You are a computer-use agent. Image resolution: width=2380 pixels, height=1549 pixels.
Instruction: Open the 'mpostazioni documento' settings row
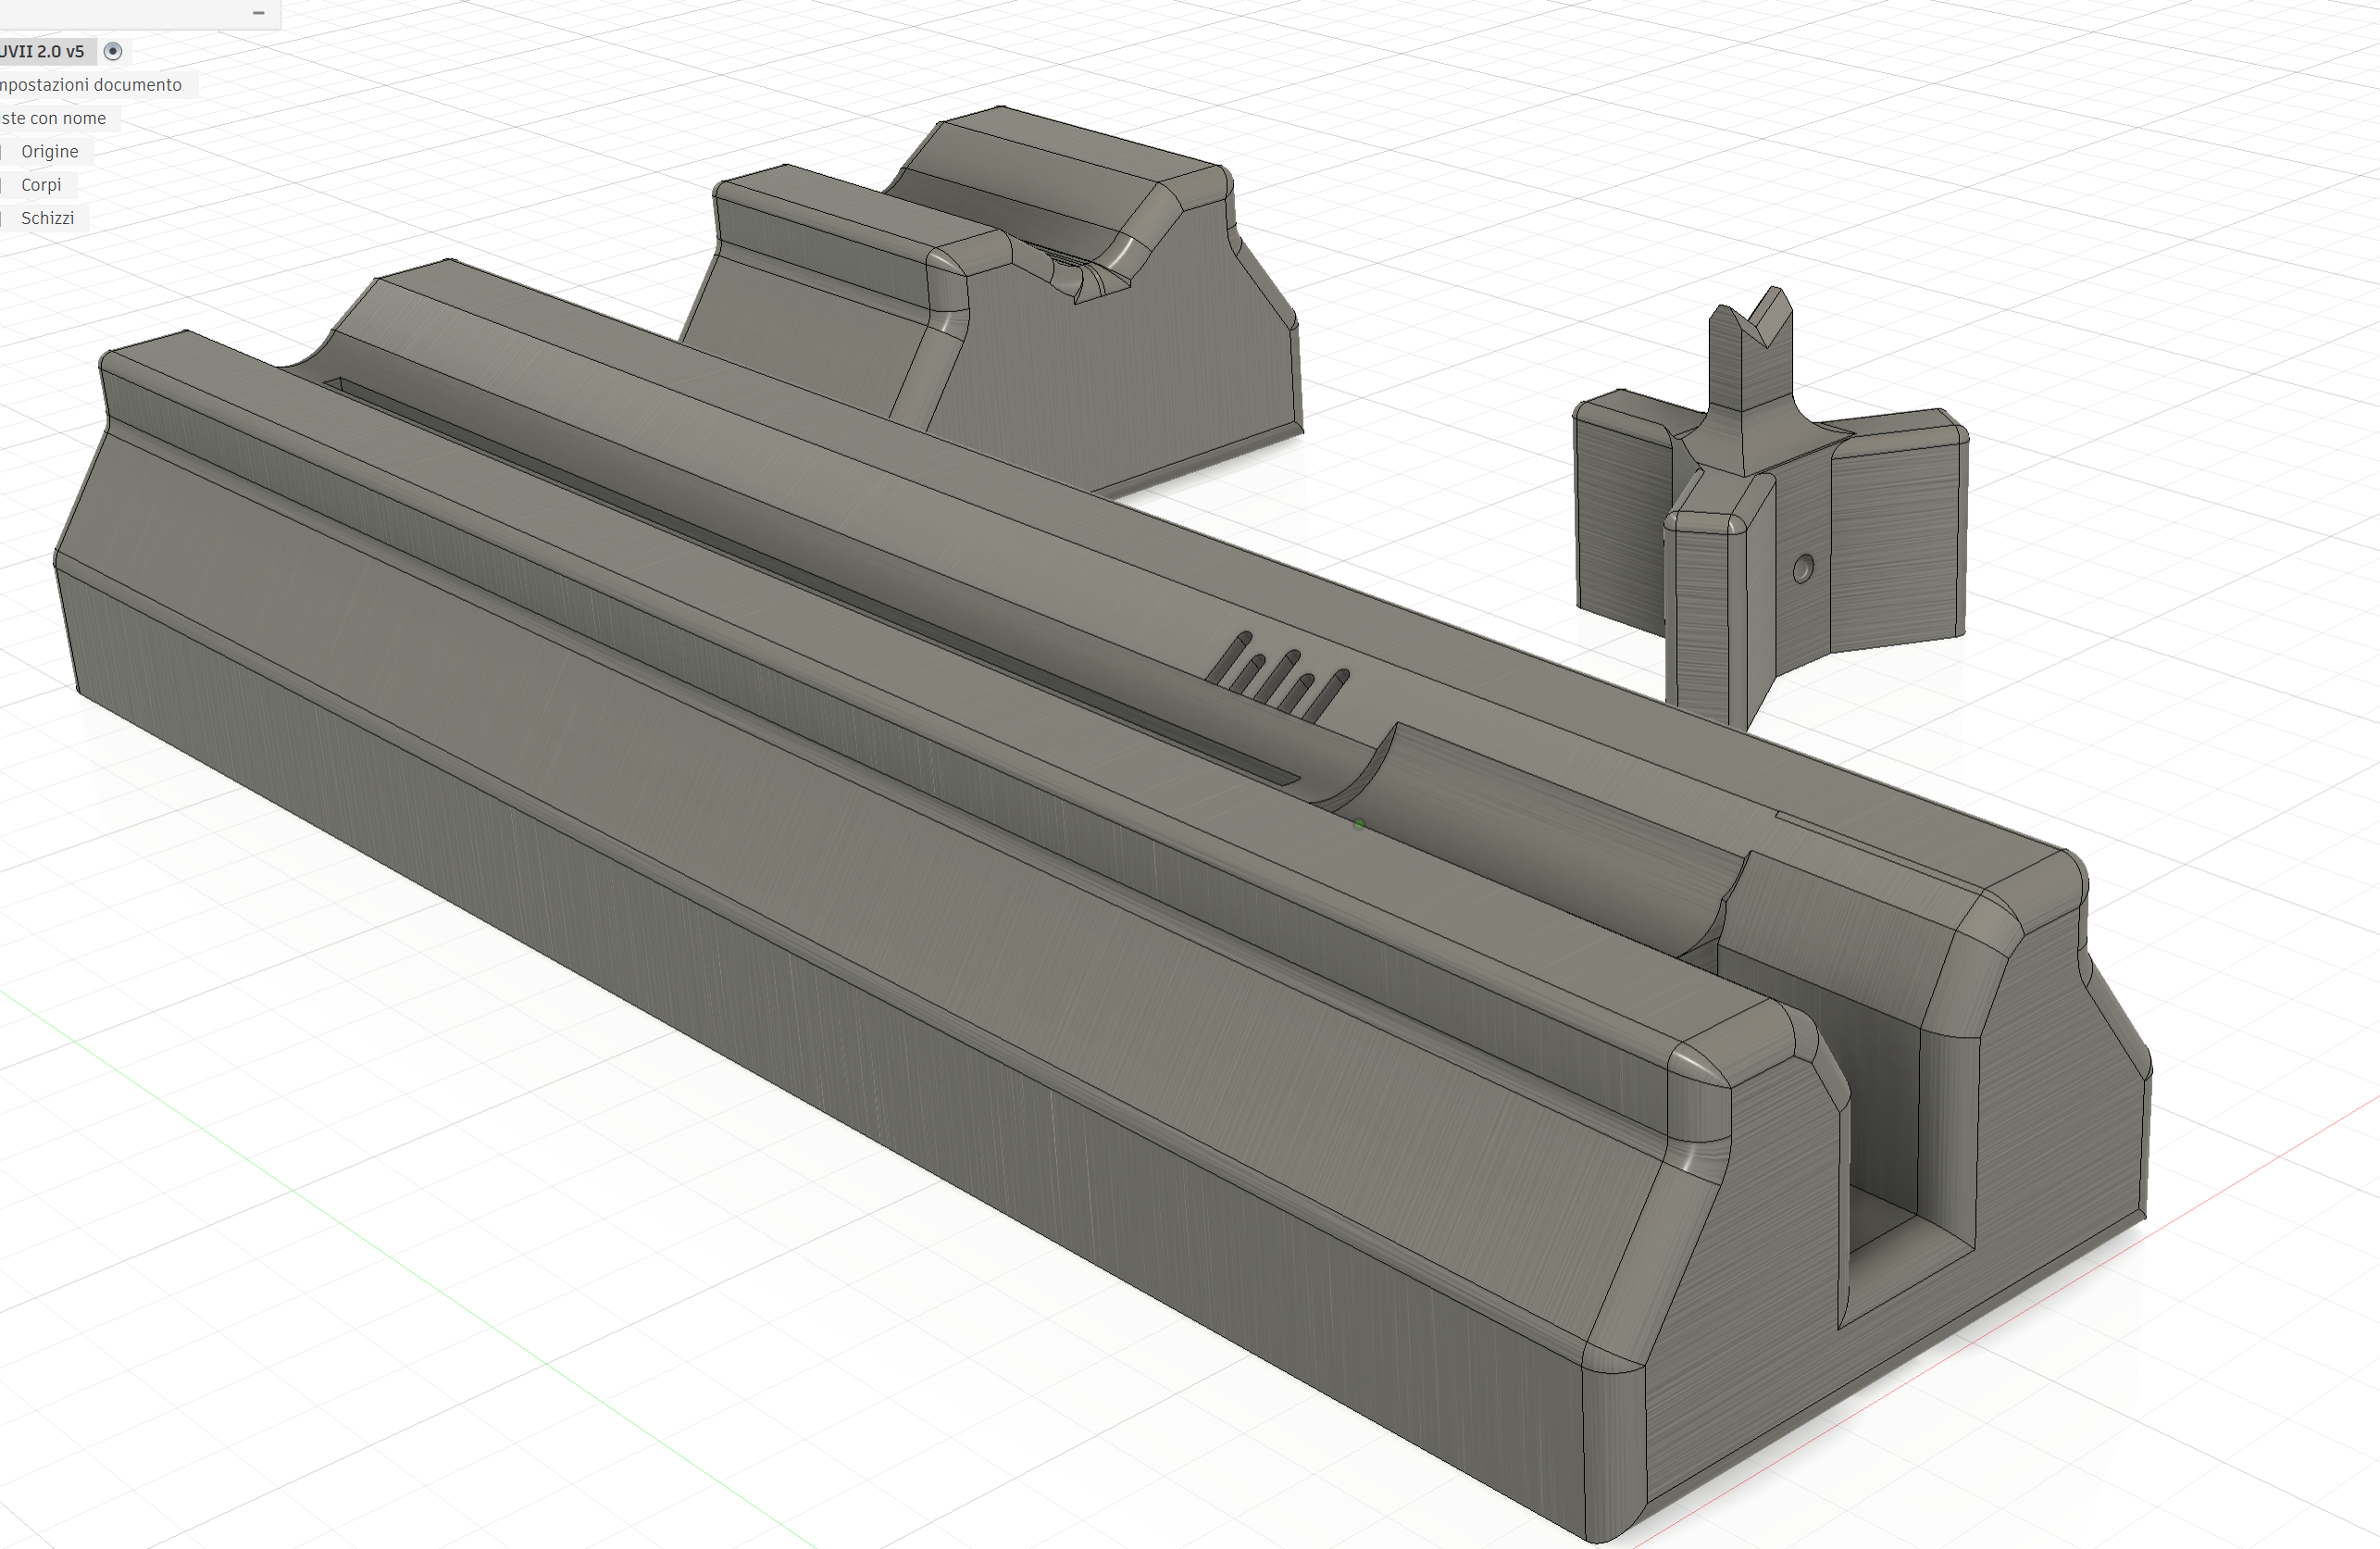(x=91, y=85)
